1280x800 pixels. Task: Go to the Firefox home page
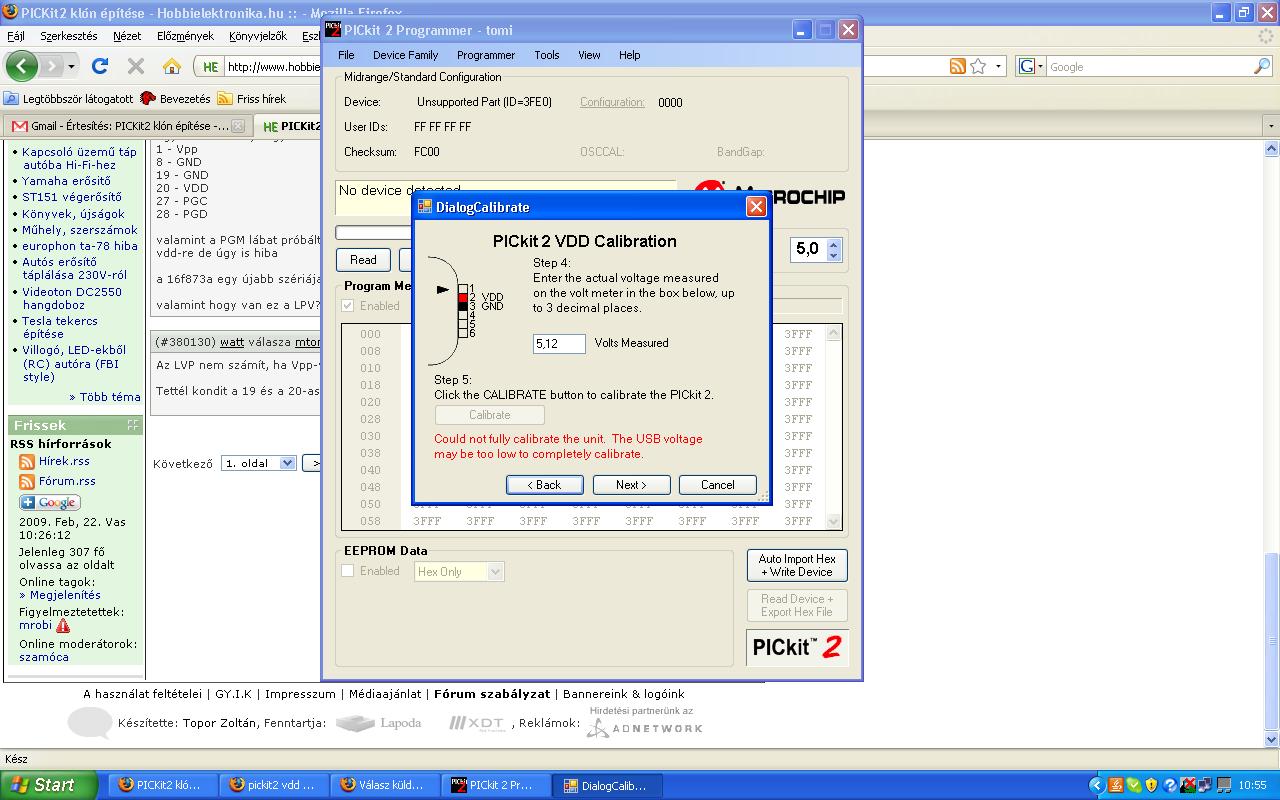172,67
